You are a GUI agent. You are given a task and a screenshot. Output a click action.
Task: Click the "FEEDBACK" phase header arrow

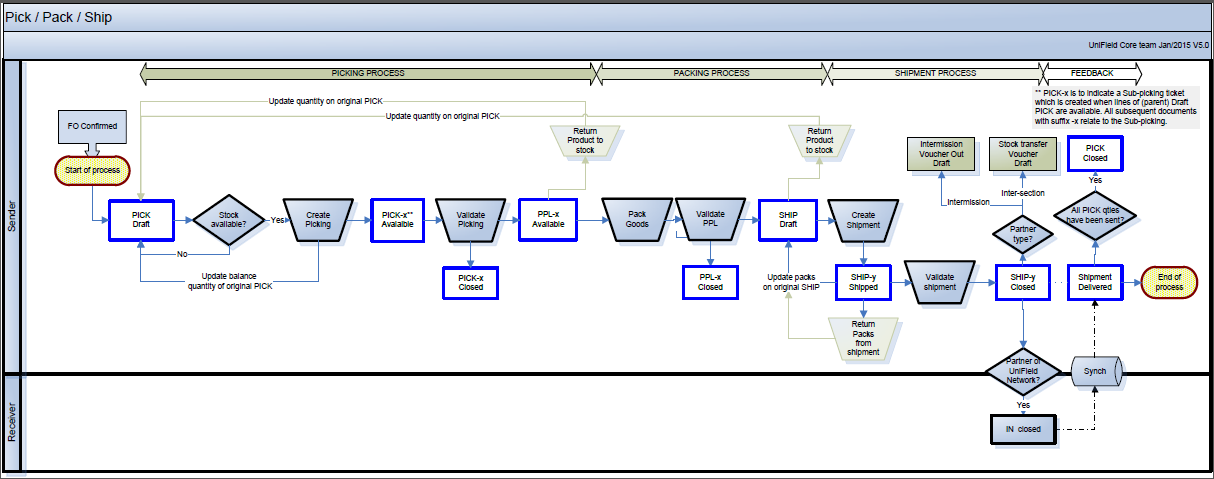[x=1091, y=73]
